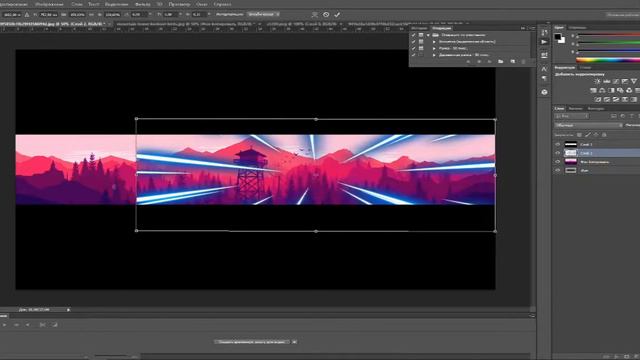Add a Curves adjustment layer

click(616, 81)
